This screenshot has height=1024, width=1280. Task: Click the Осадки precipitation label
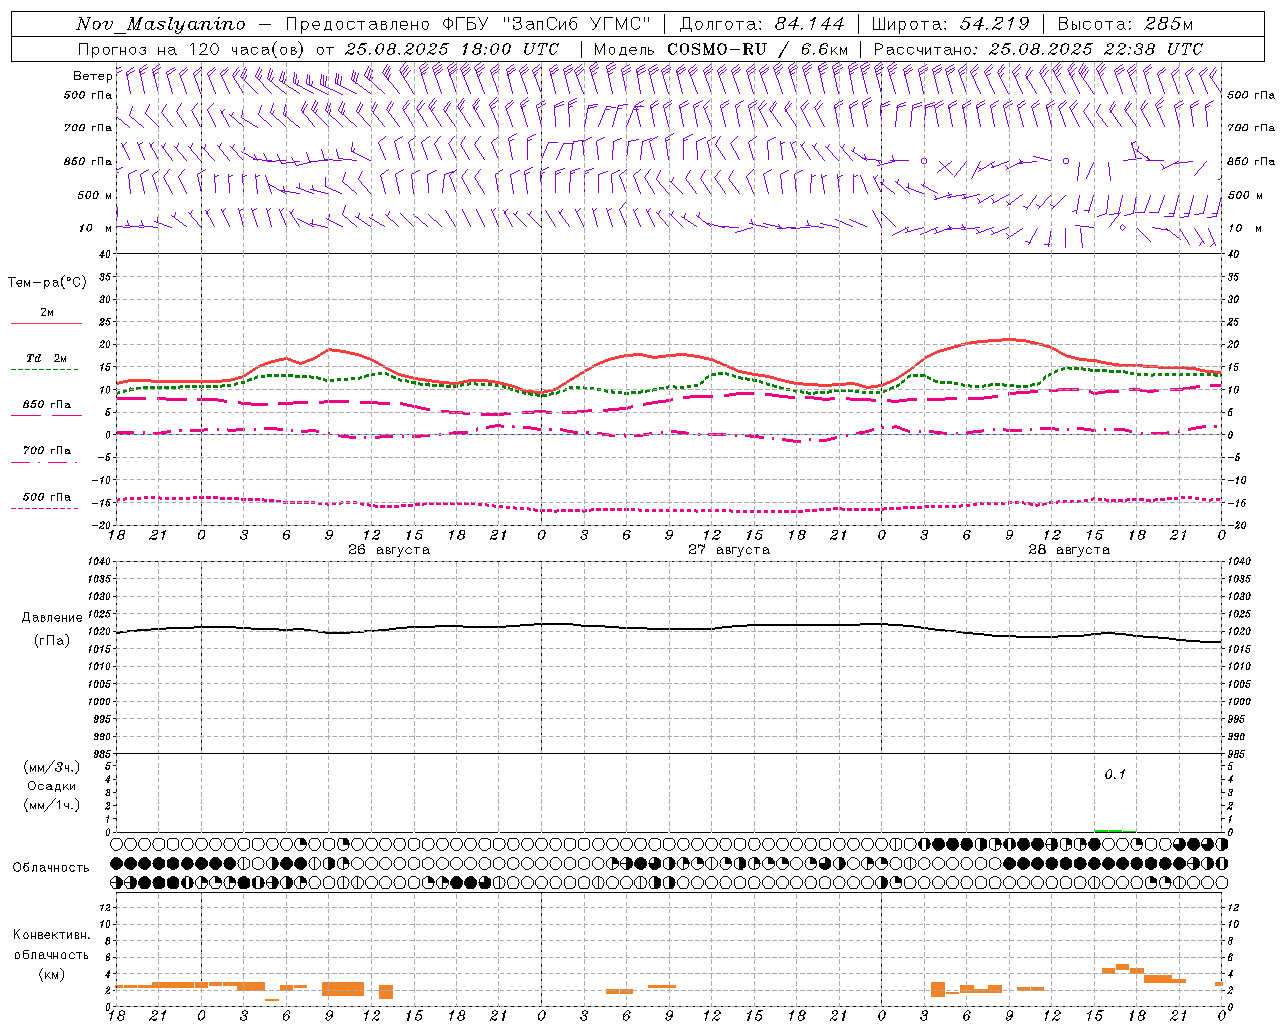(x=51, y=786)
